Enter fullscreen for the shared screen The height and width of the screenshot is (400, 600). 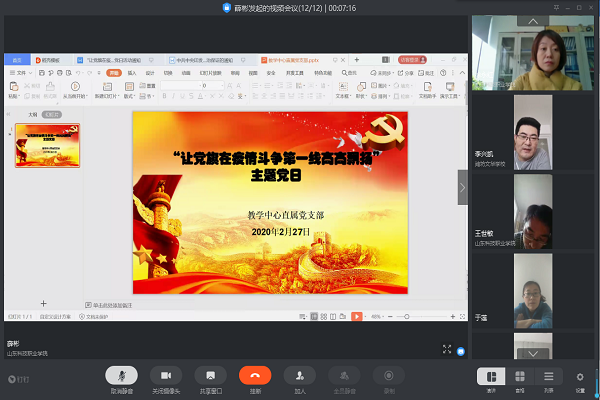click(447, 349)
